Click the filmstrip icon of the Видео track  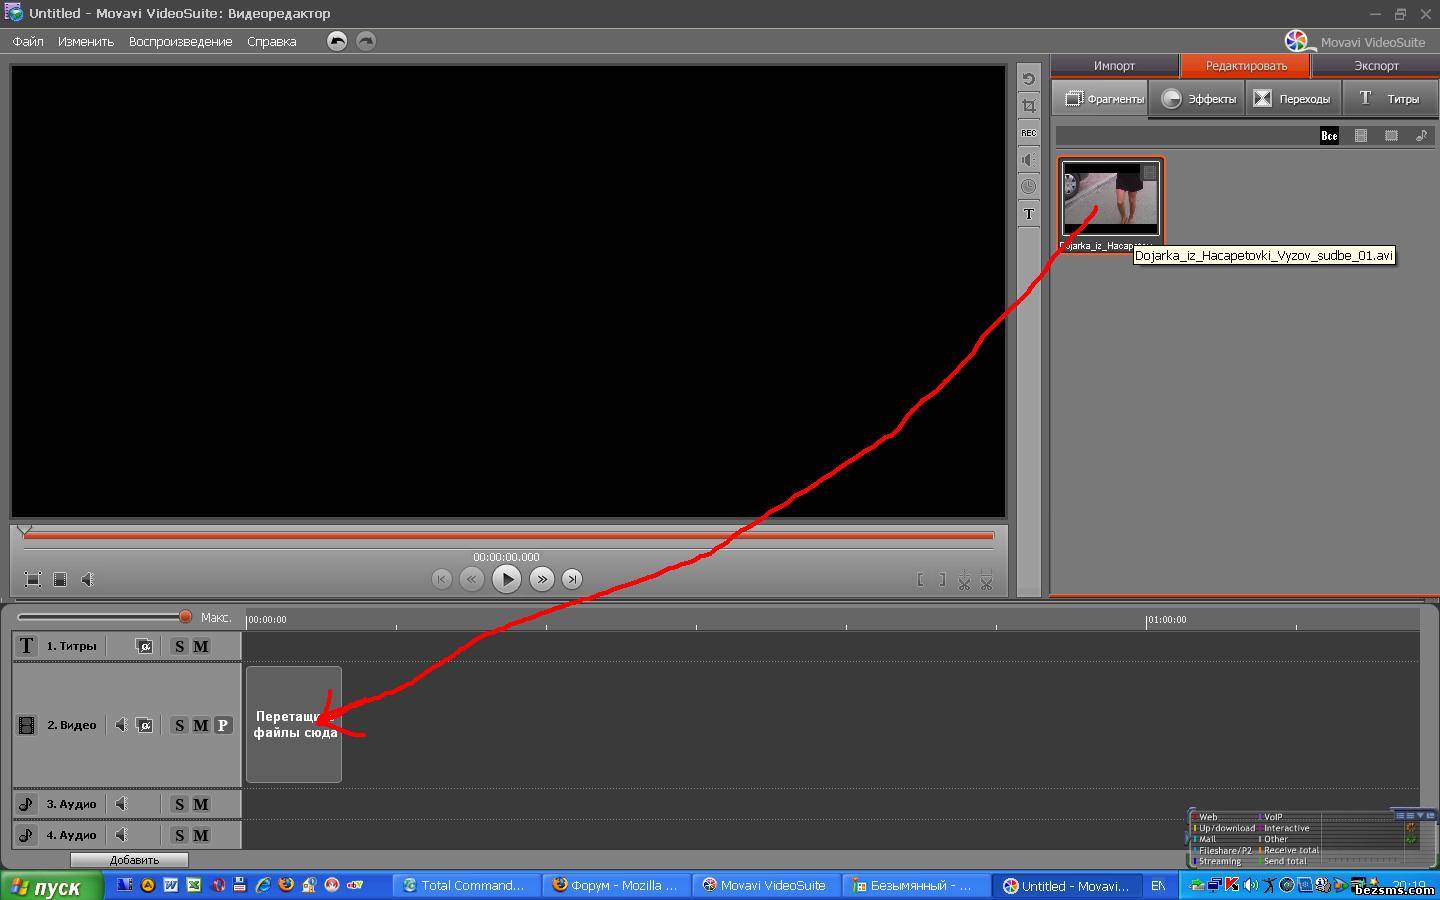click(x=27, y=725)
